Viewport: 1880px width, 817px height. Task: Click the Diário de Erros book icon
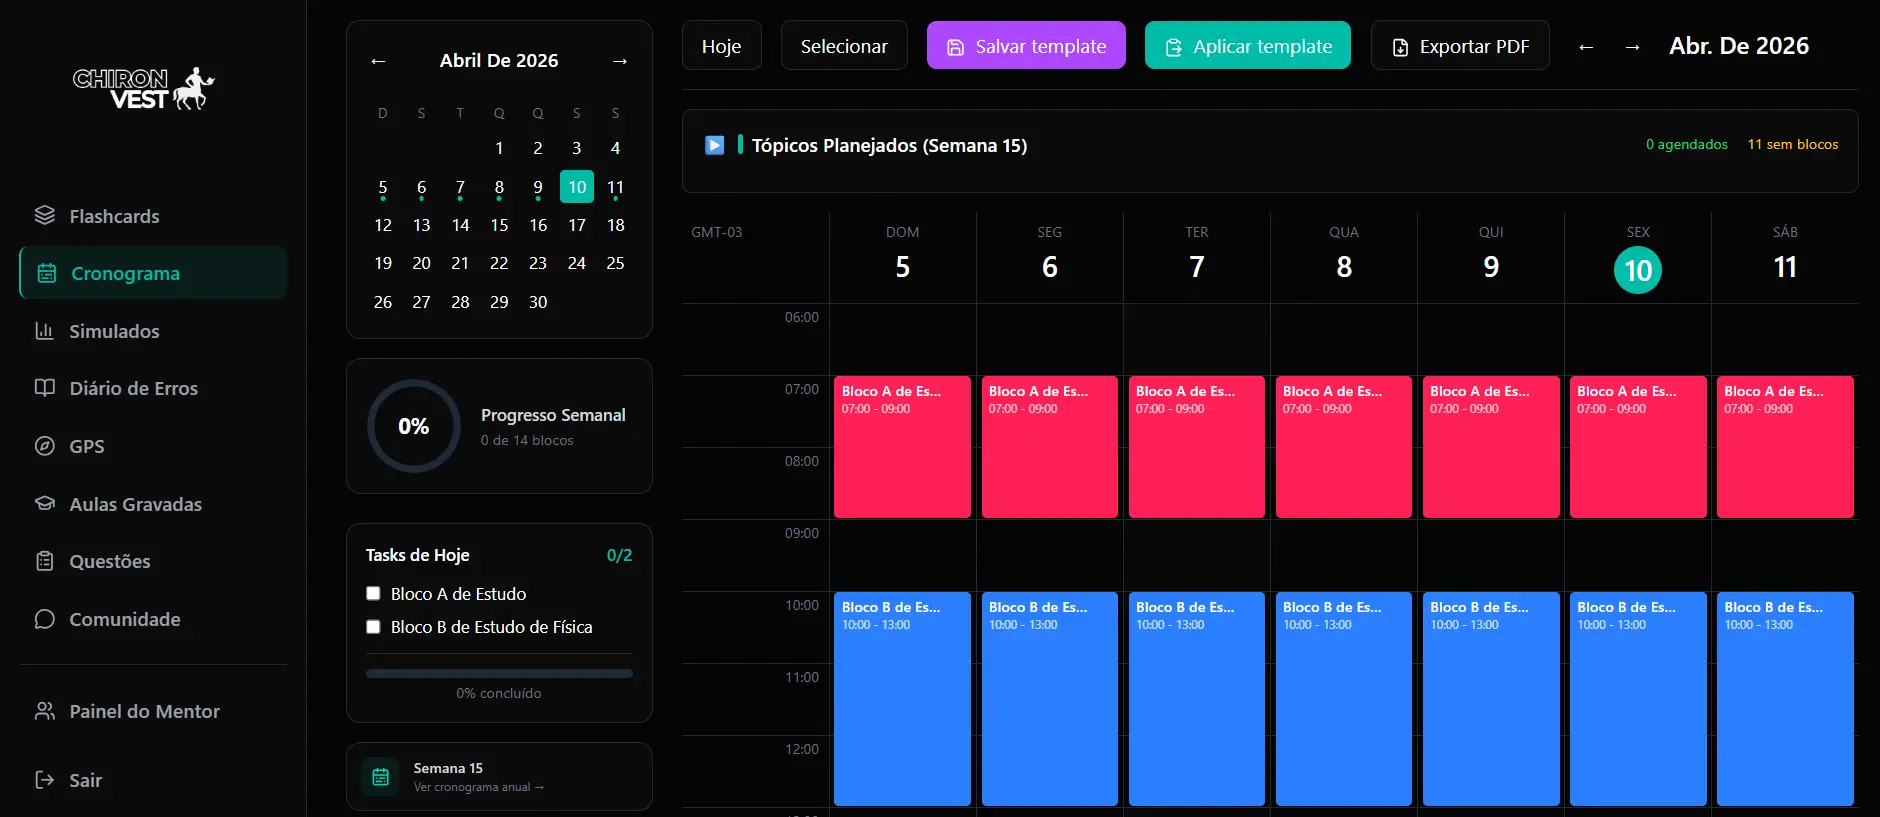(x=45, y=388)
